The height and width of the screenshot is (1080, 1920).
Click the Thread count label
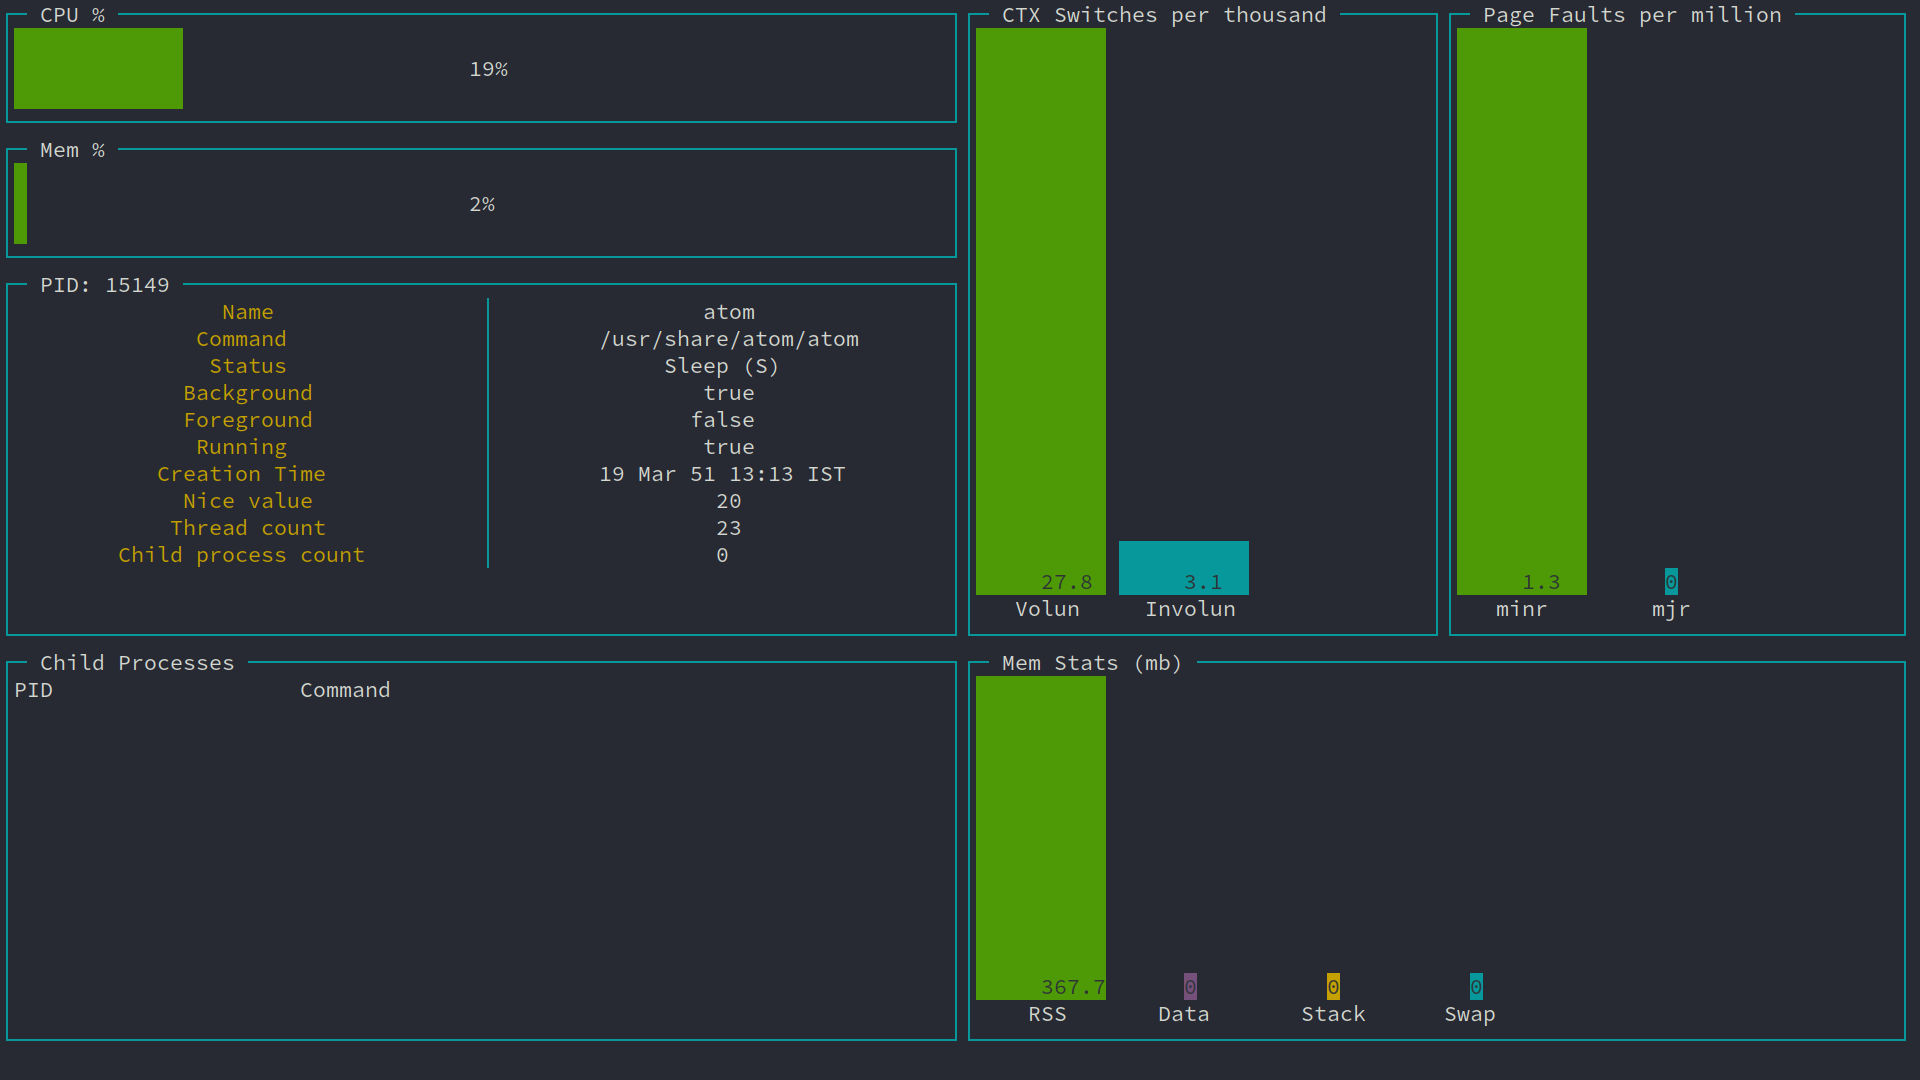[247, 528]
